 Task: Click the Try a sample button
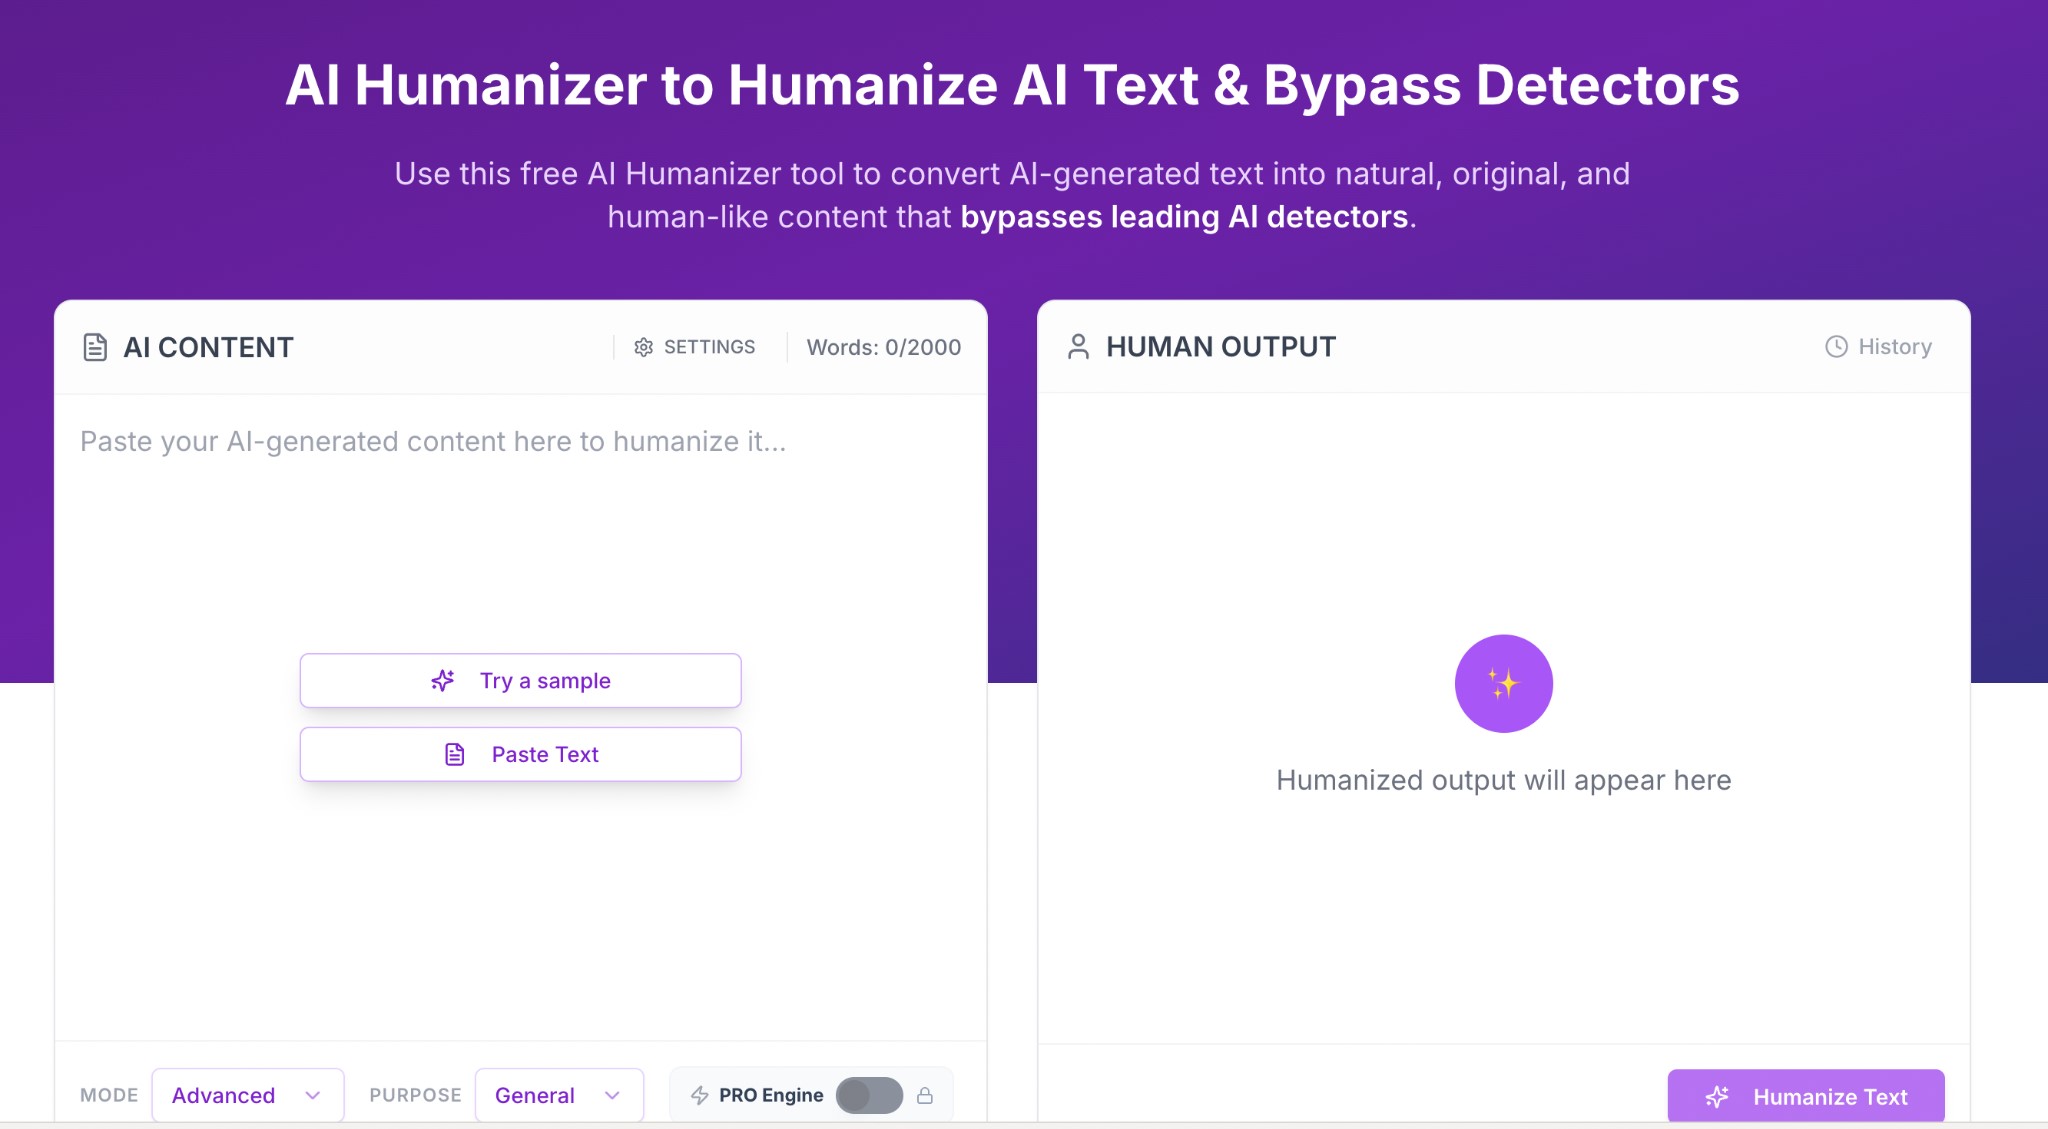(520, 680)
